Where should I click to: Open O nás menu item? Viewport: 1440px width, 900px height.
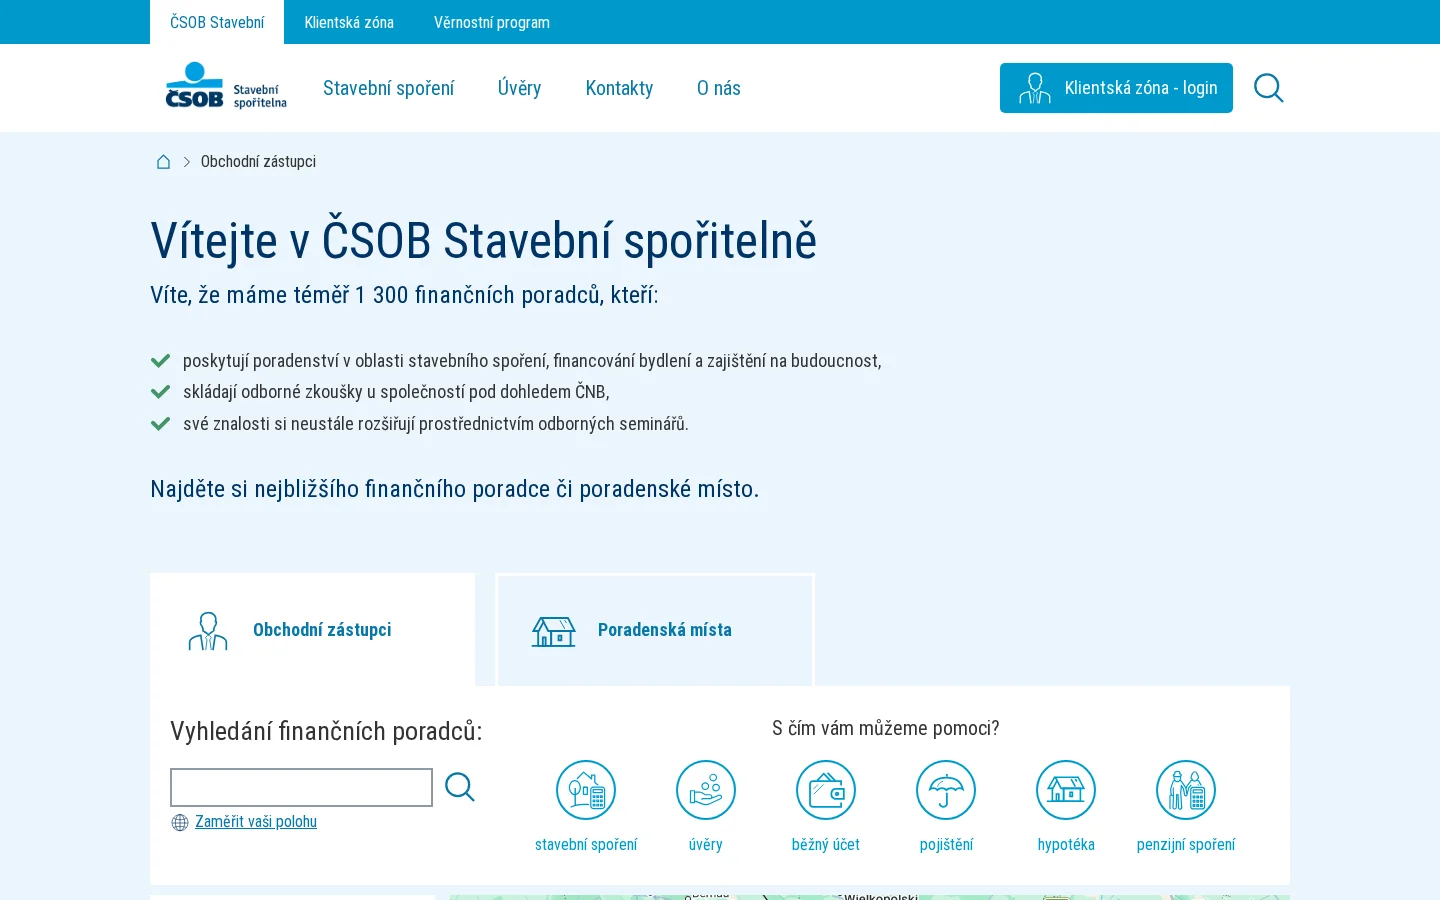pos(719,88)
